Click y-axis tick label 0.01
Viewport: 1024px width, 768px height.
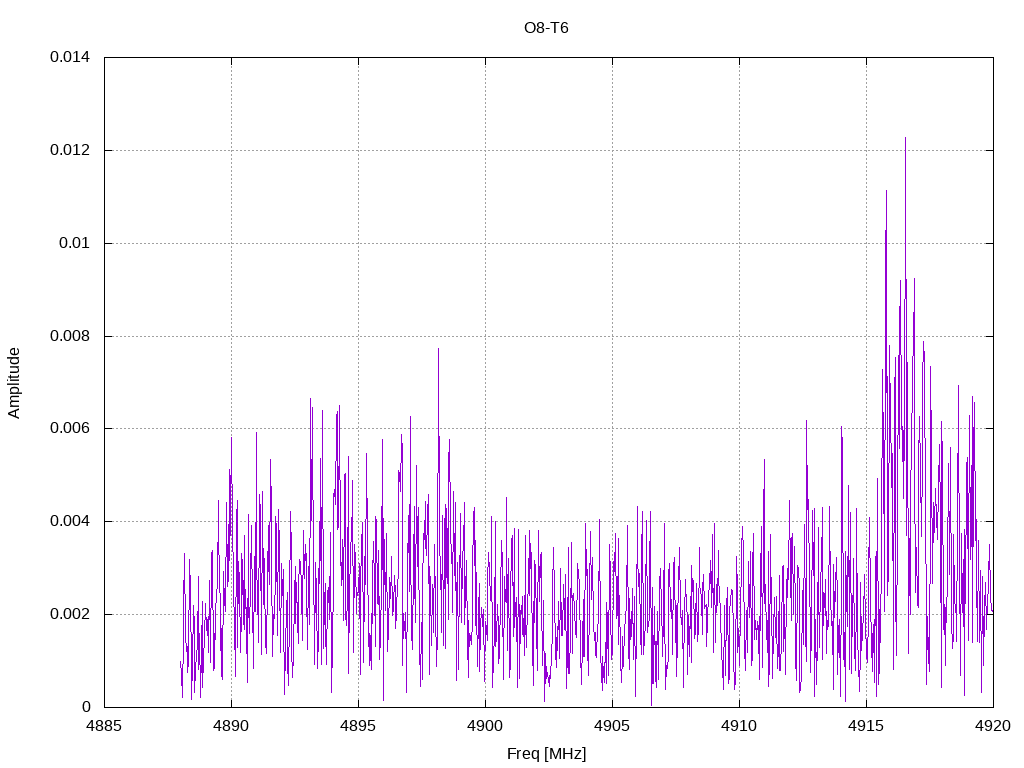(x=74, y=243)
